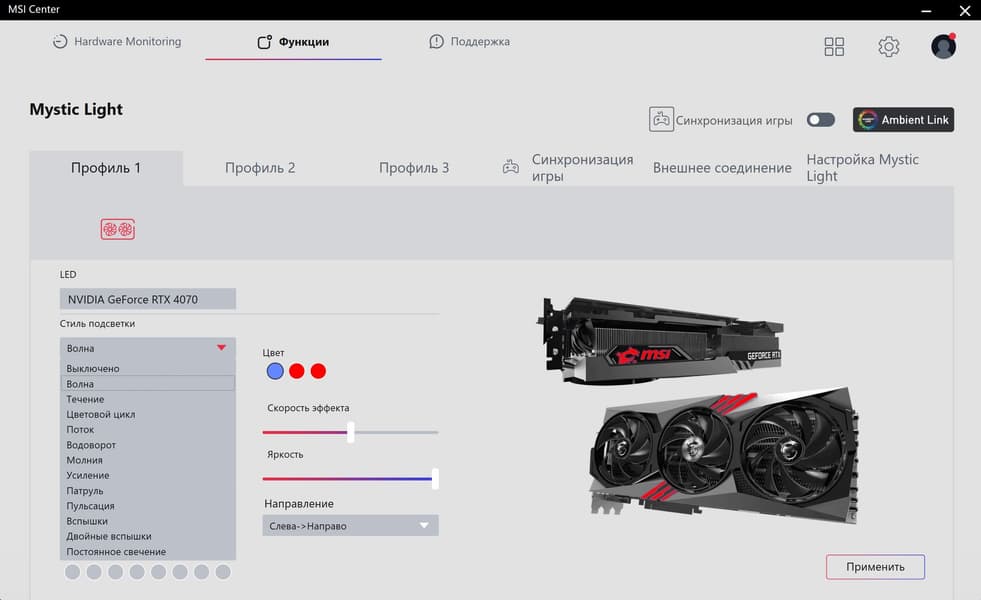Switch to Функции tab
The height and width of the screenshot is (600, 981).
293,42
